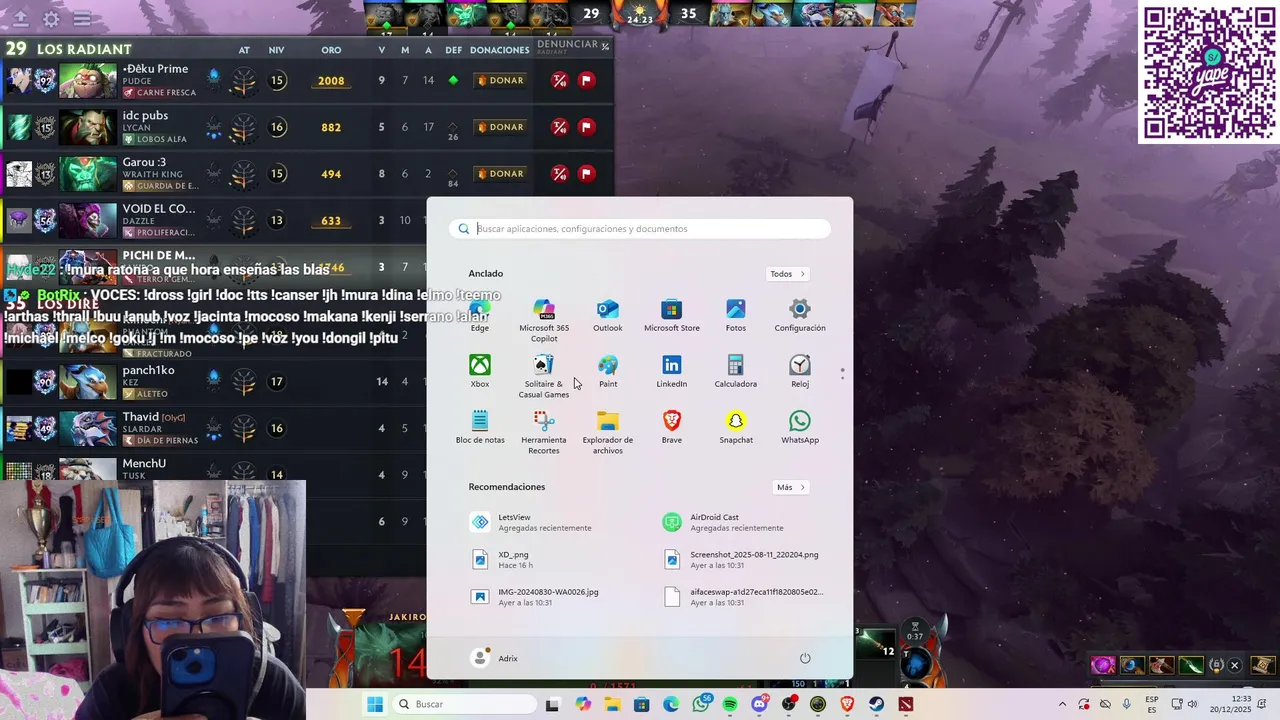Viewport: 1280px width, 720px height.
Task: Mute voice of idc pubs
Action: click(560, 127)
